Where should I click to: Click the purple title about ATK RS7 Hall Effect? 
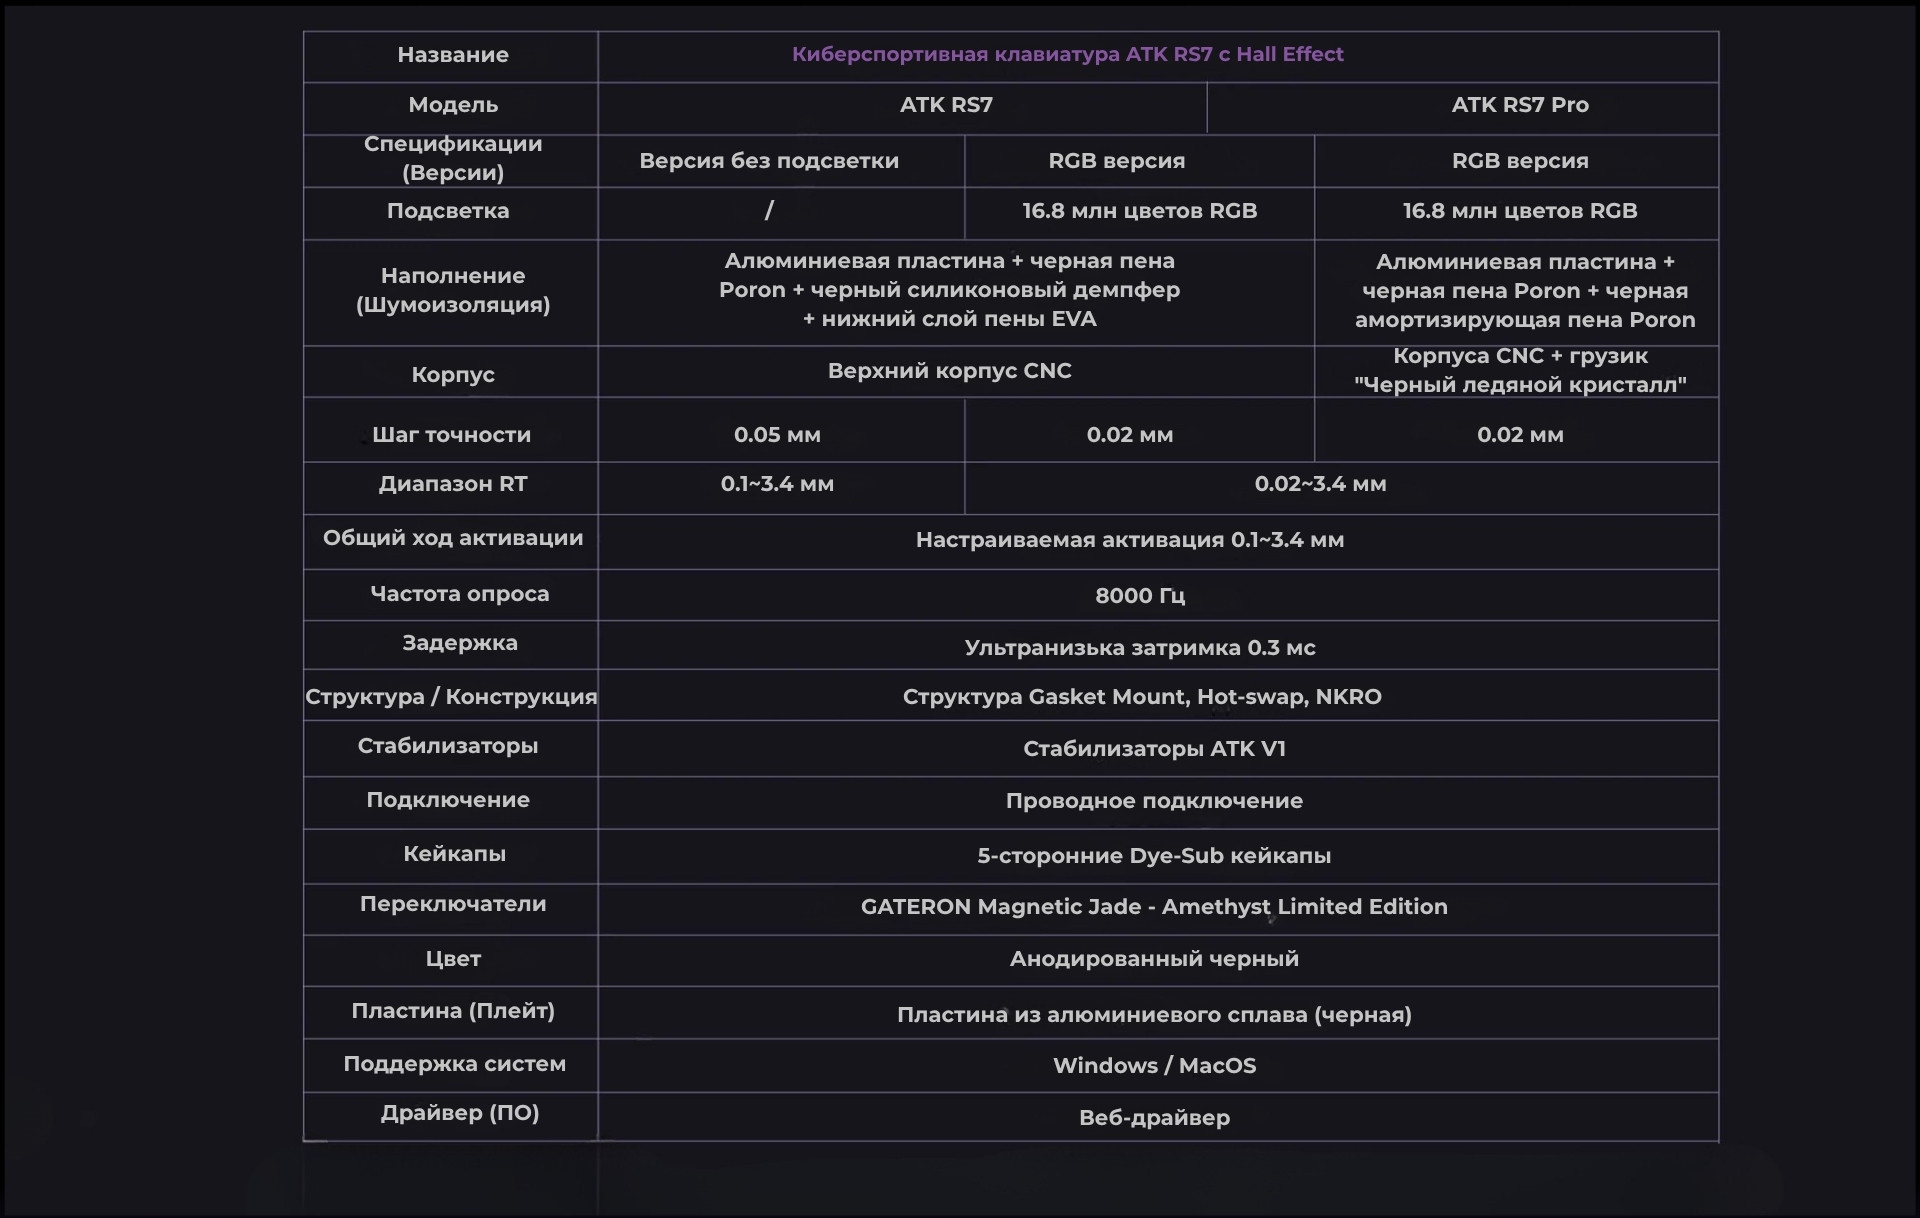[1067, 55]
